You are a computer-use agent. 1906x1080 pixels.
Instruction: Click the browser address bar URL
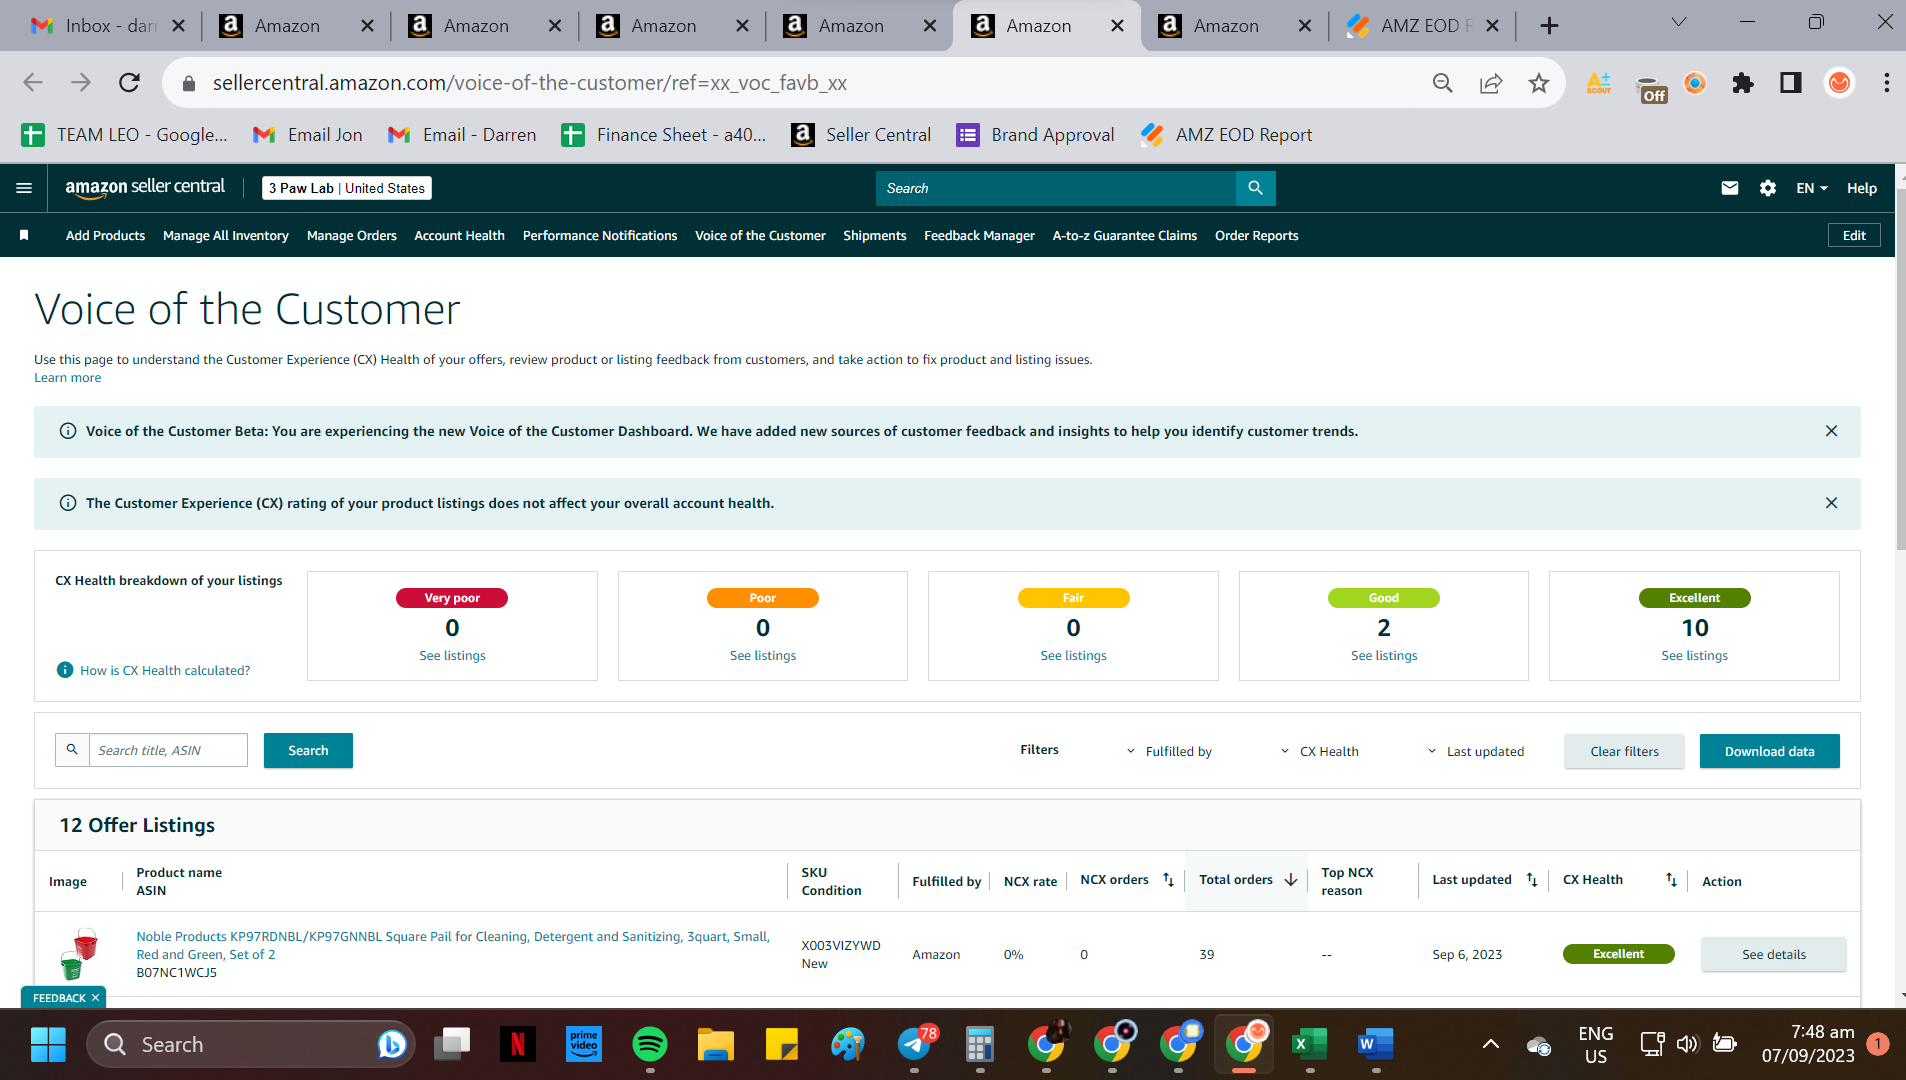(x=529, y=83)
